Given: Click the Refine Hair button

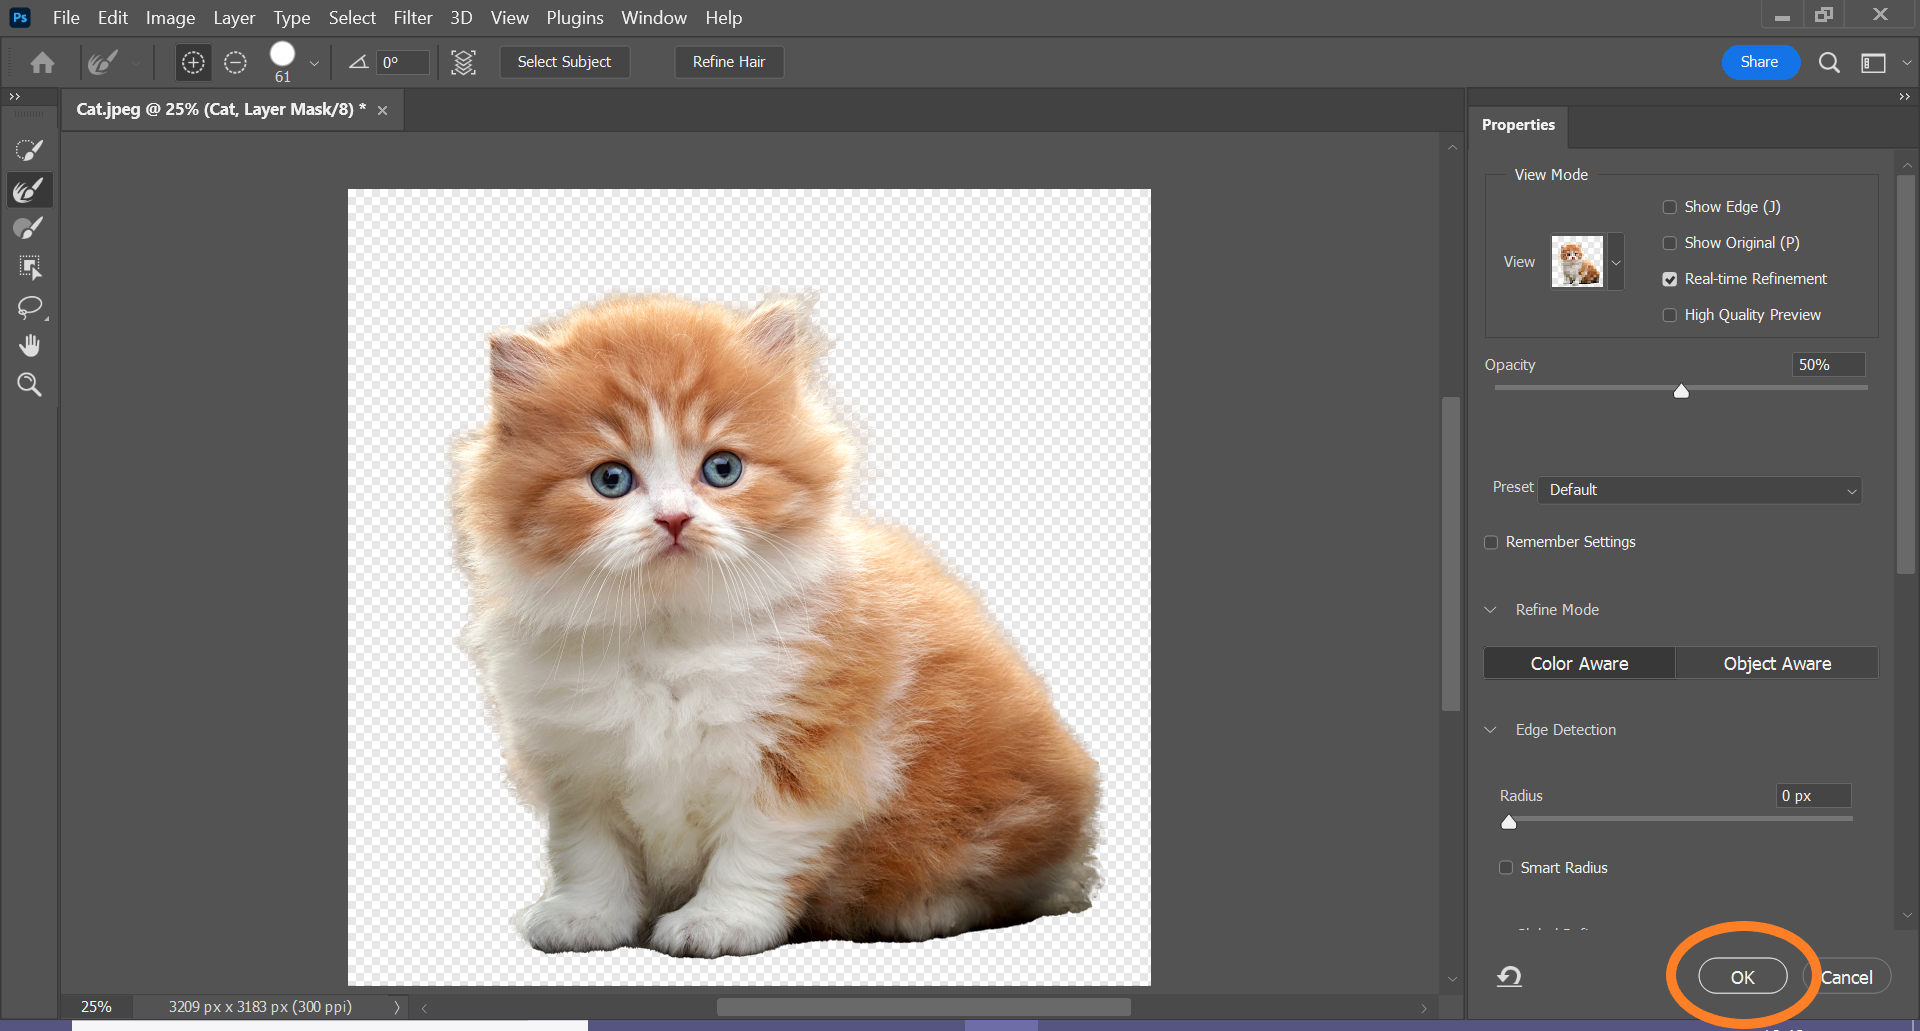Looking at the screenshot, I should tap(729, 62).
